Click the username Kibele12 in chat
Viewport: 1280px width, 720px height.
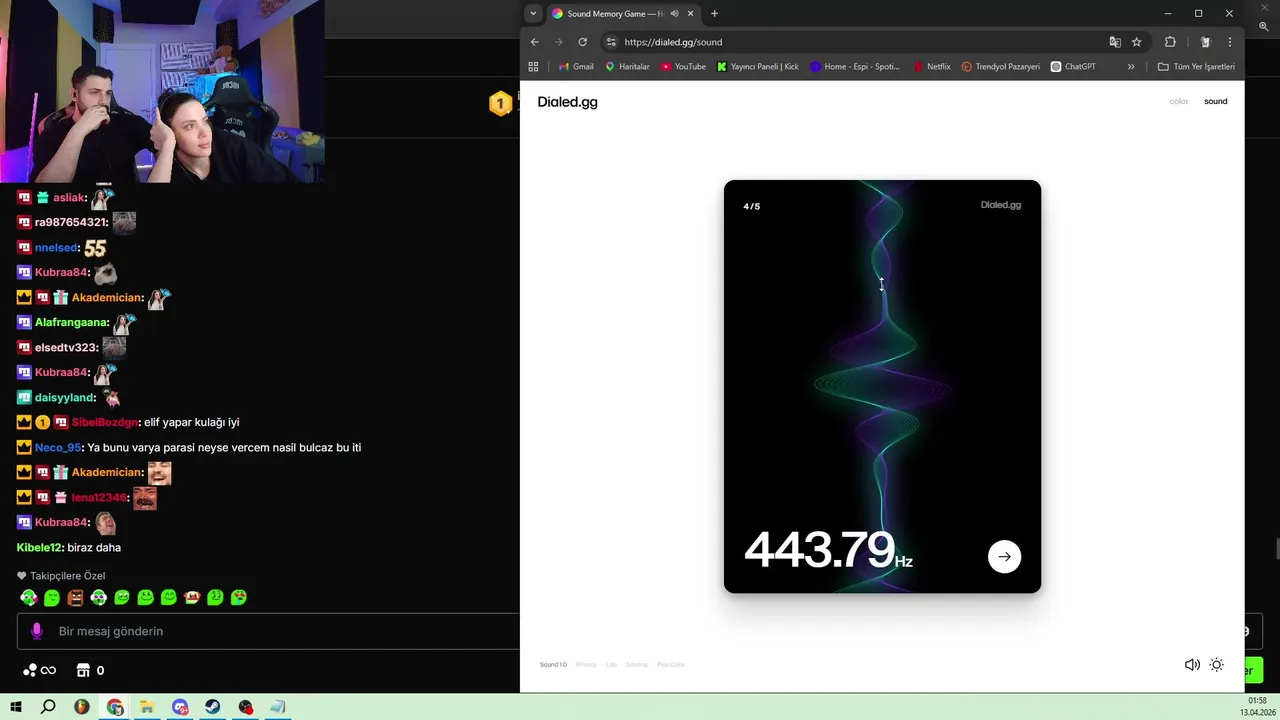40,547
